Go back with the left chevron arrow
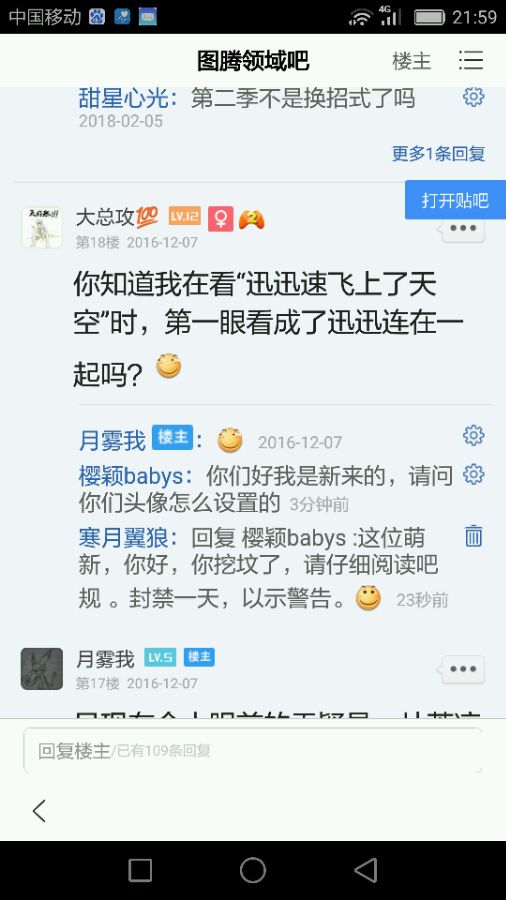Screen dimensions: 506x900 pyautogui.click(x=39, y=810)
